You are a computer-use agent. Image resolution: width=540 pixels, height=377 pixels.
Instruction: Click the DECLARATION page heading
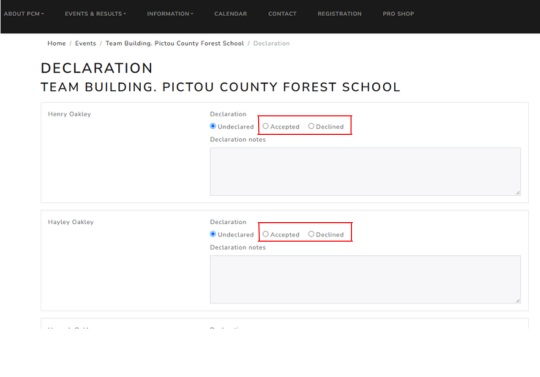click(x=96, y=68)
